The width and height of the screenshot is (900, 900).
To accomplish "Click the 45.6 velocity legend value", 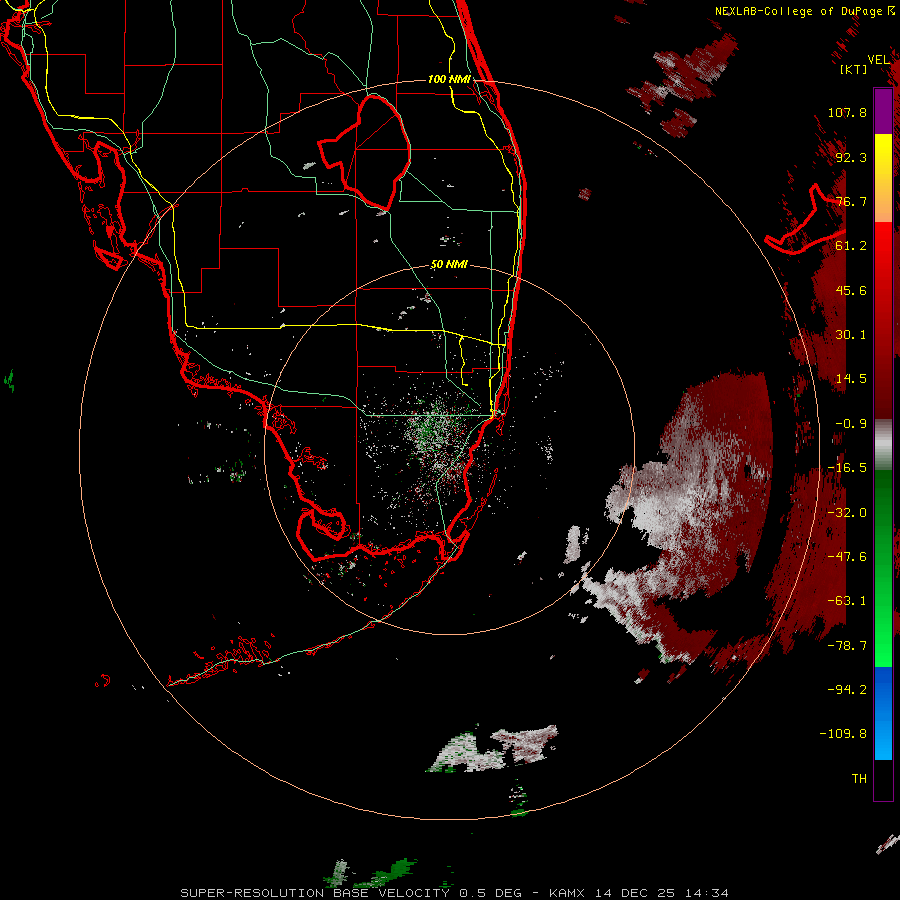I will [x=851, y=290].
